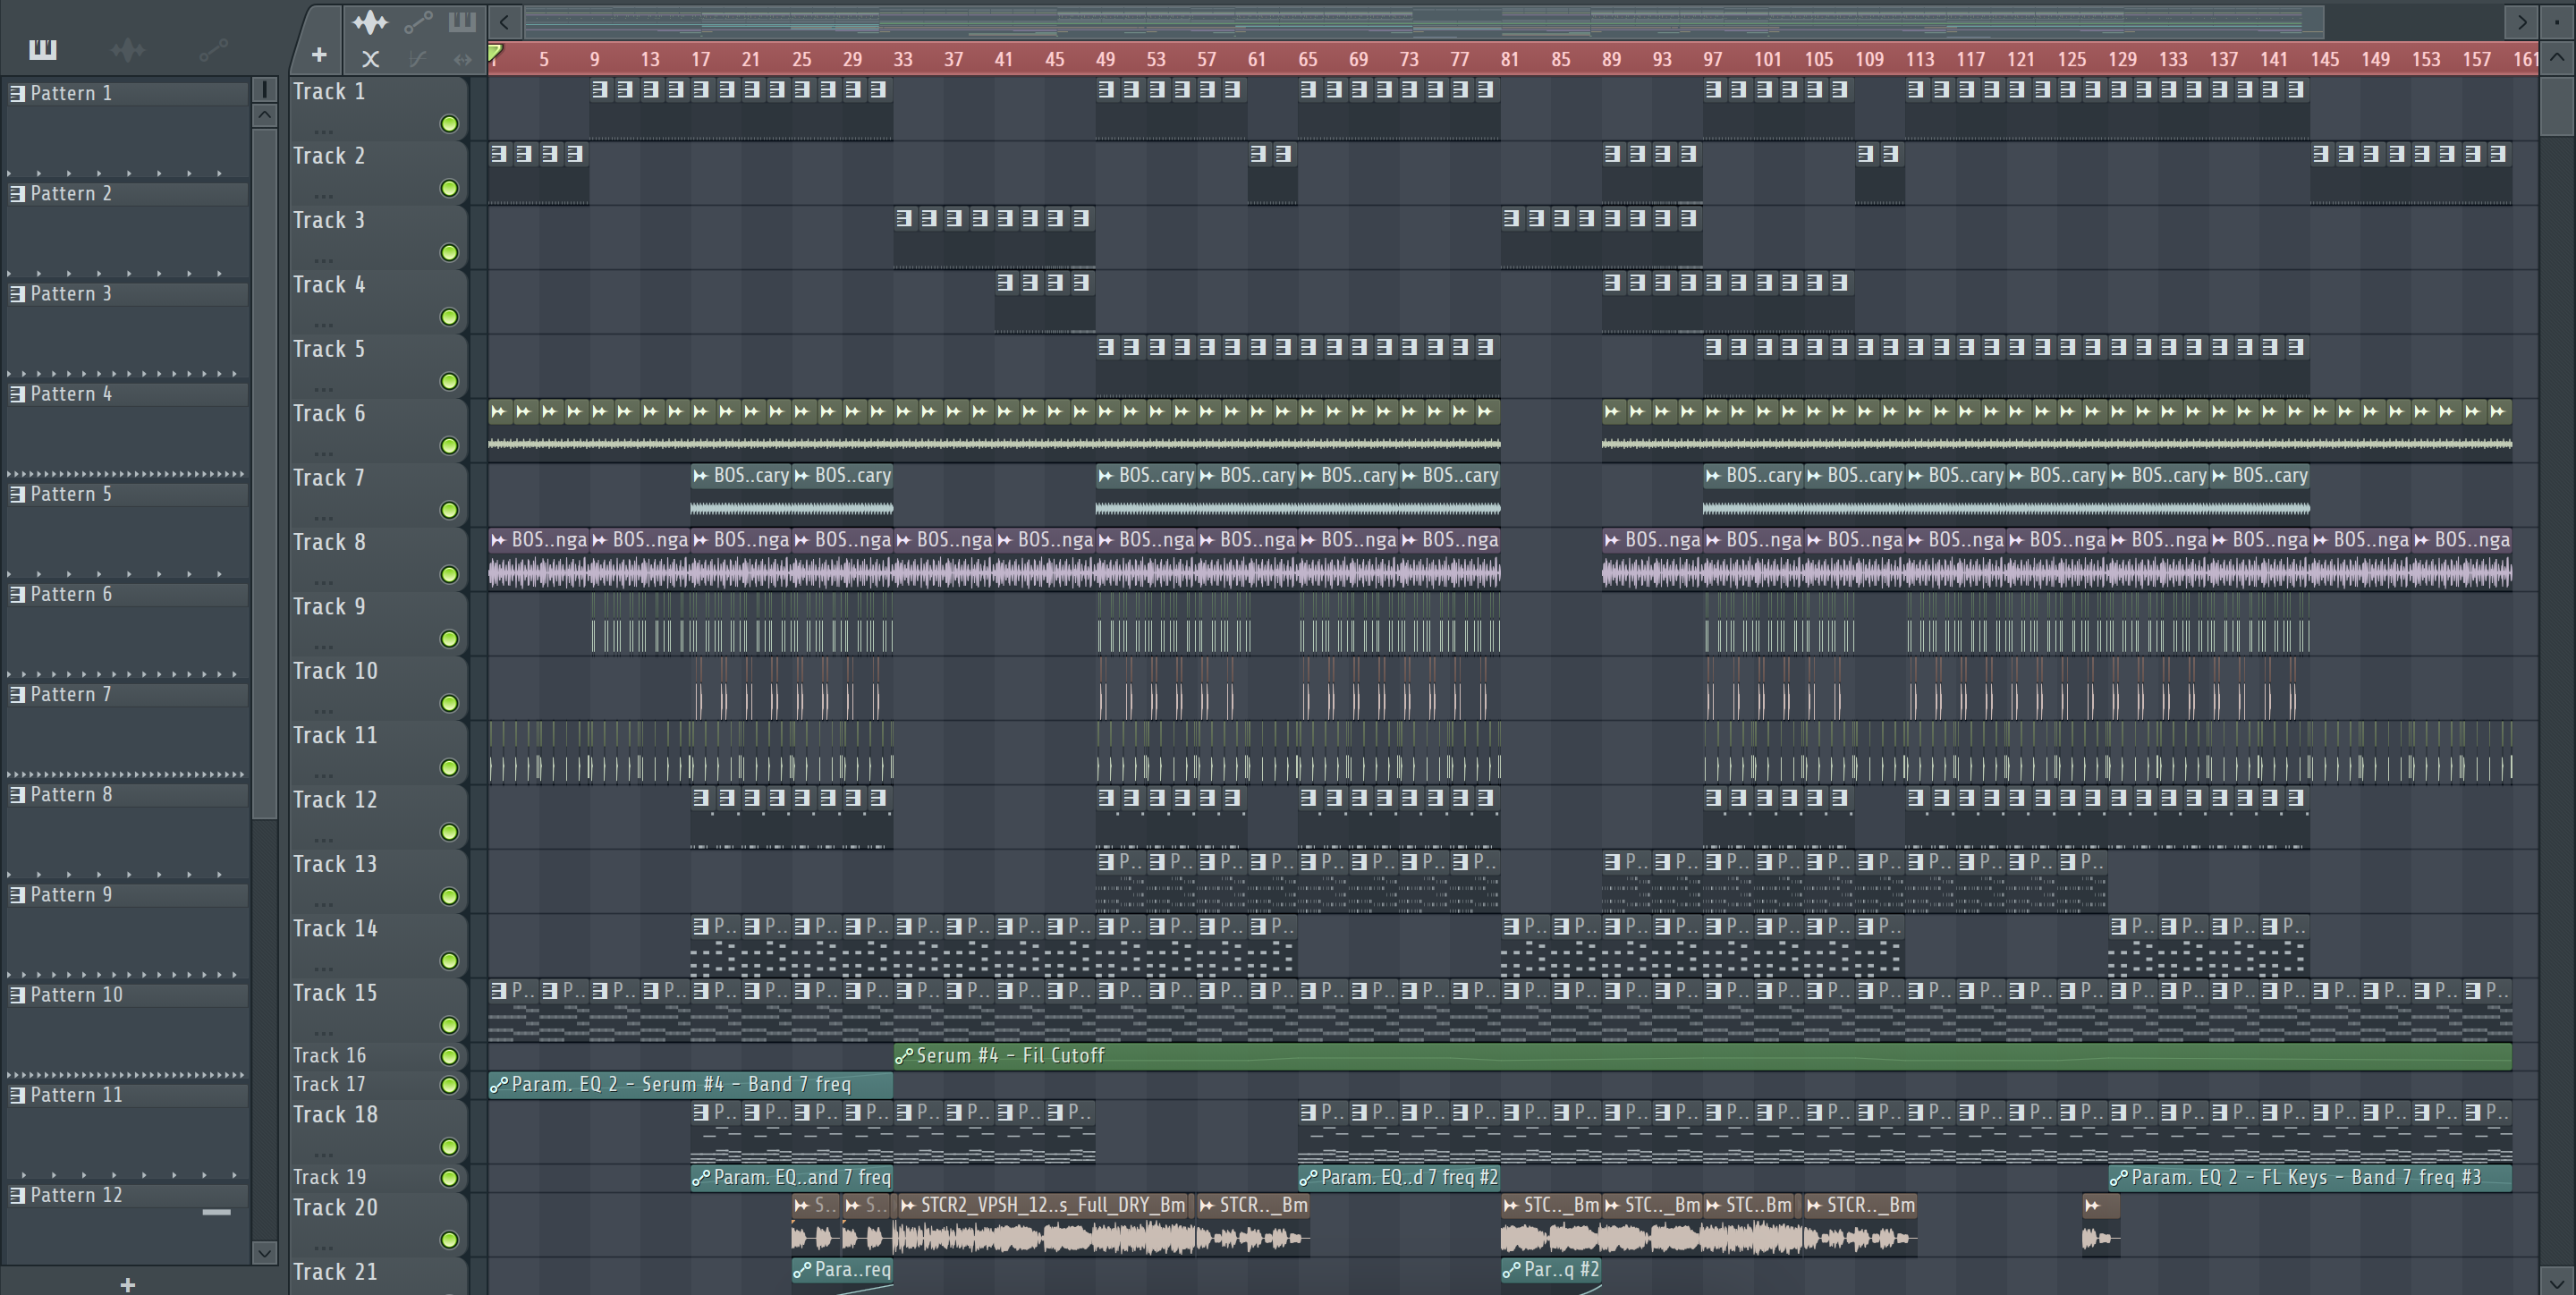
Task: Click the right arrow of the playlist overview
Action: click(2522, 21)
